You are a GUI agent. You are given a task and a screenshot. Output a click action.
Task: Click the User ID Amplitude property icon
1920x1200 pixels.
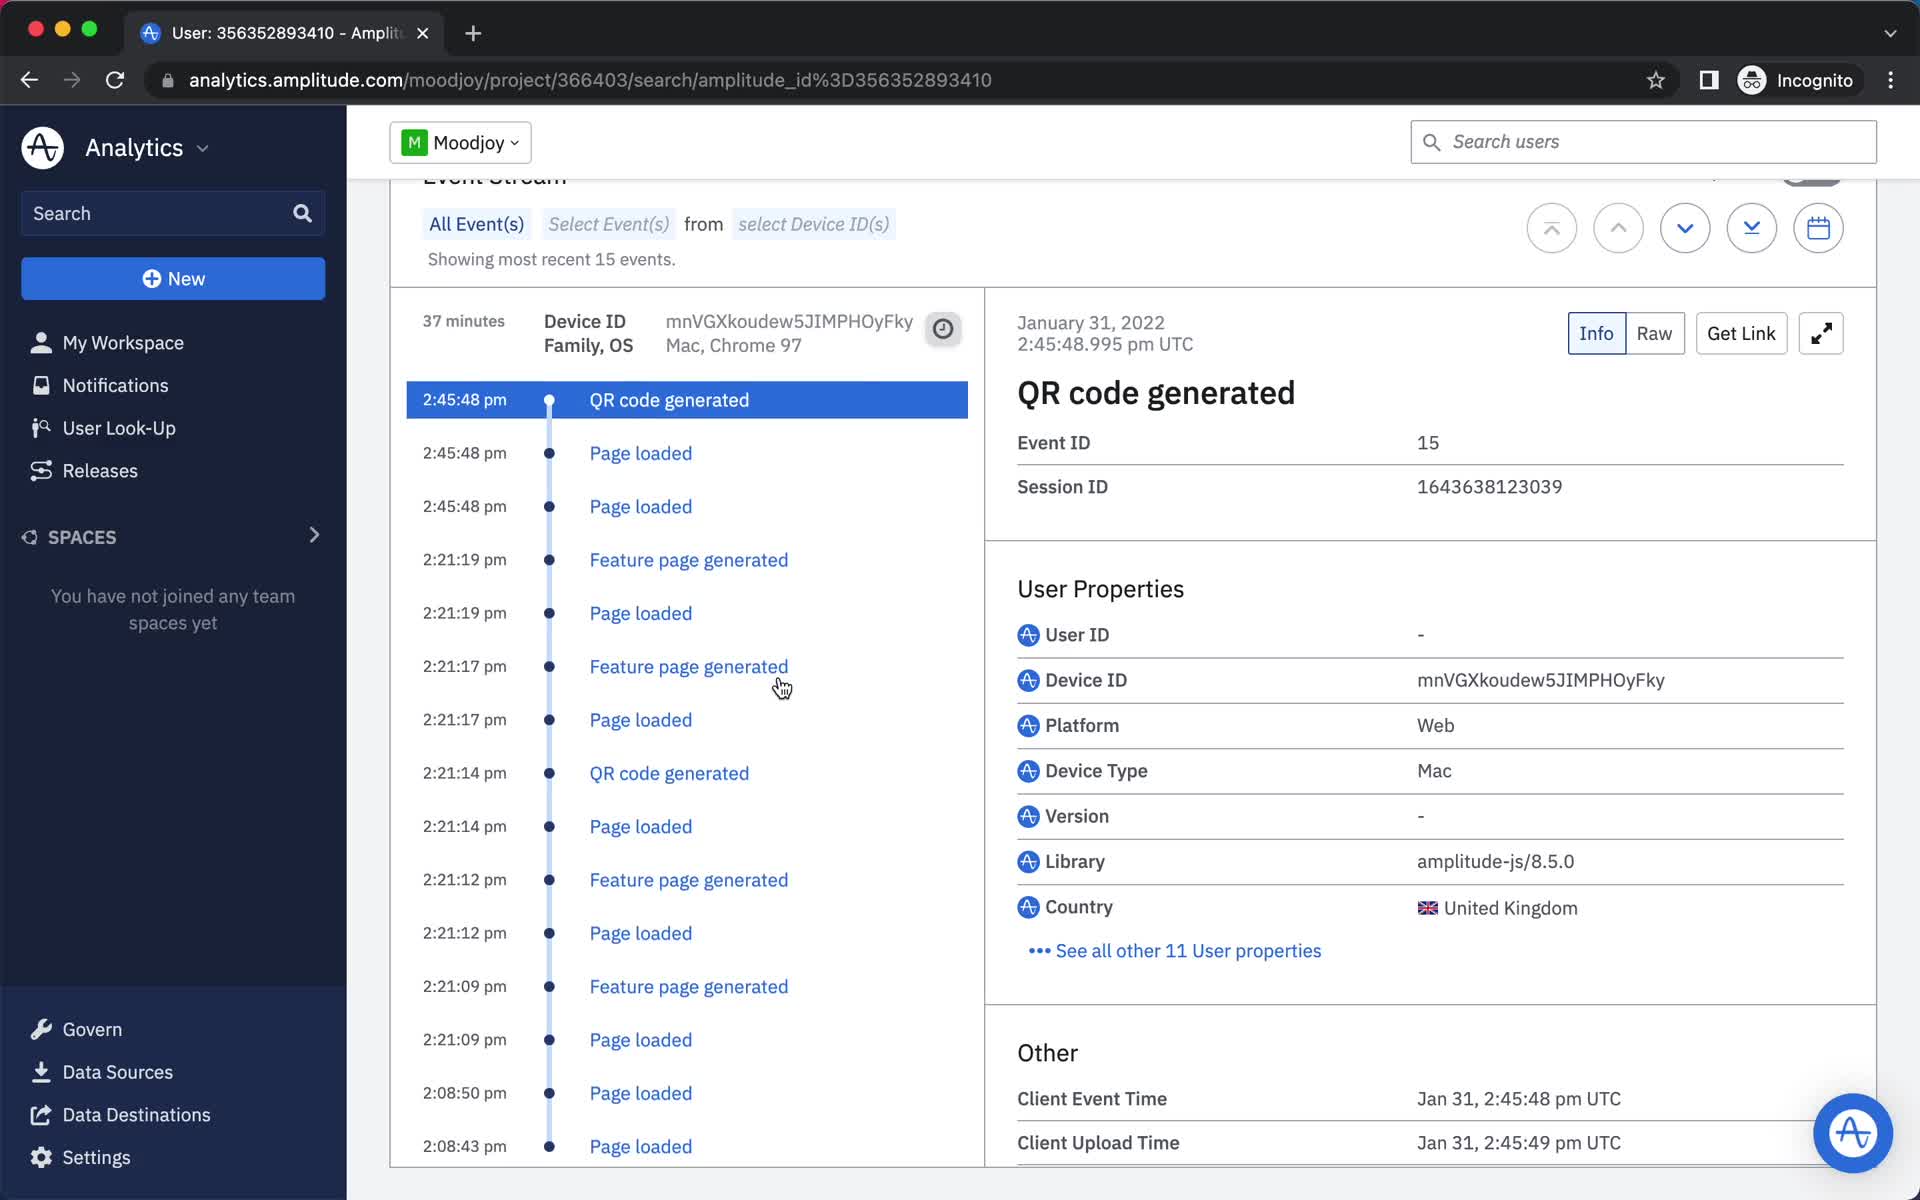(1028, 635)
